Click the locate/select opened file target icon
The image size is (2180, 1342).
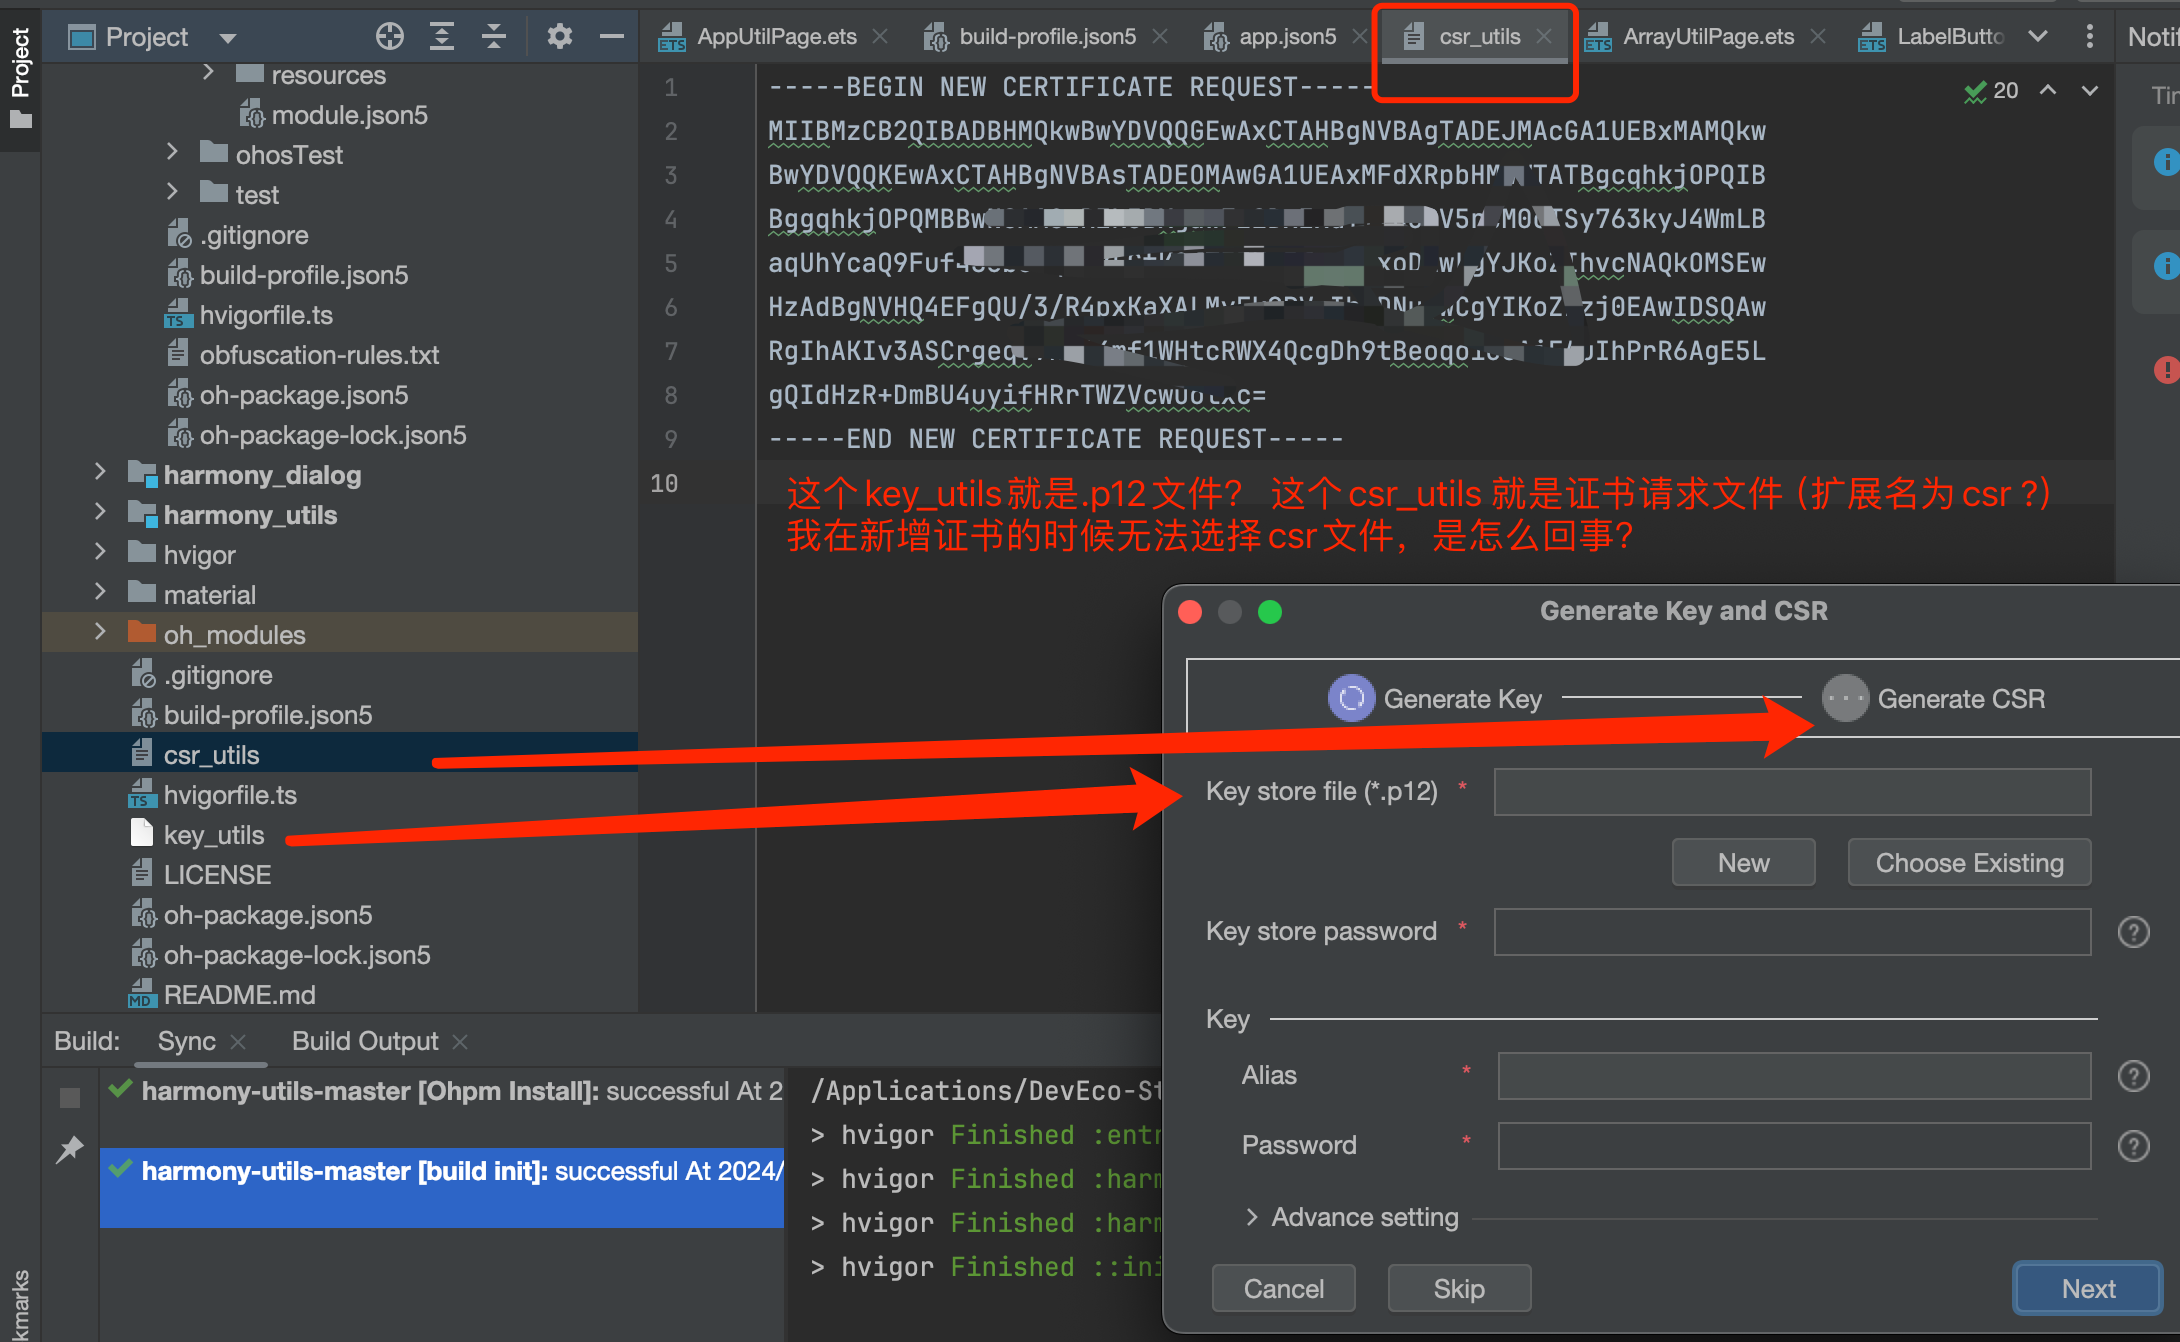[x=389, y=37]
